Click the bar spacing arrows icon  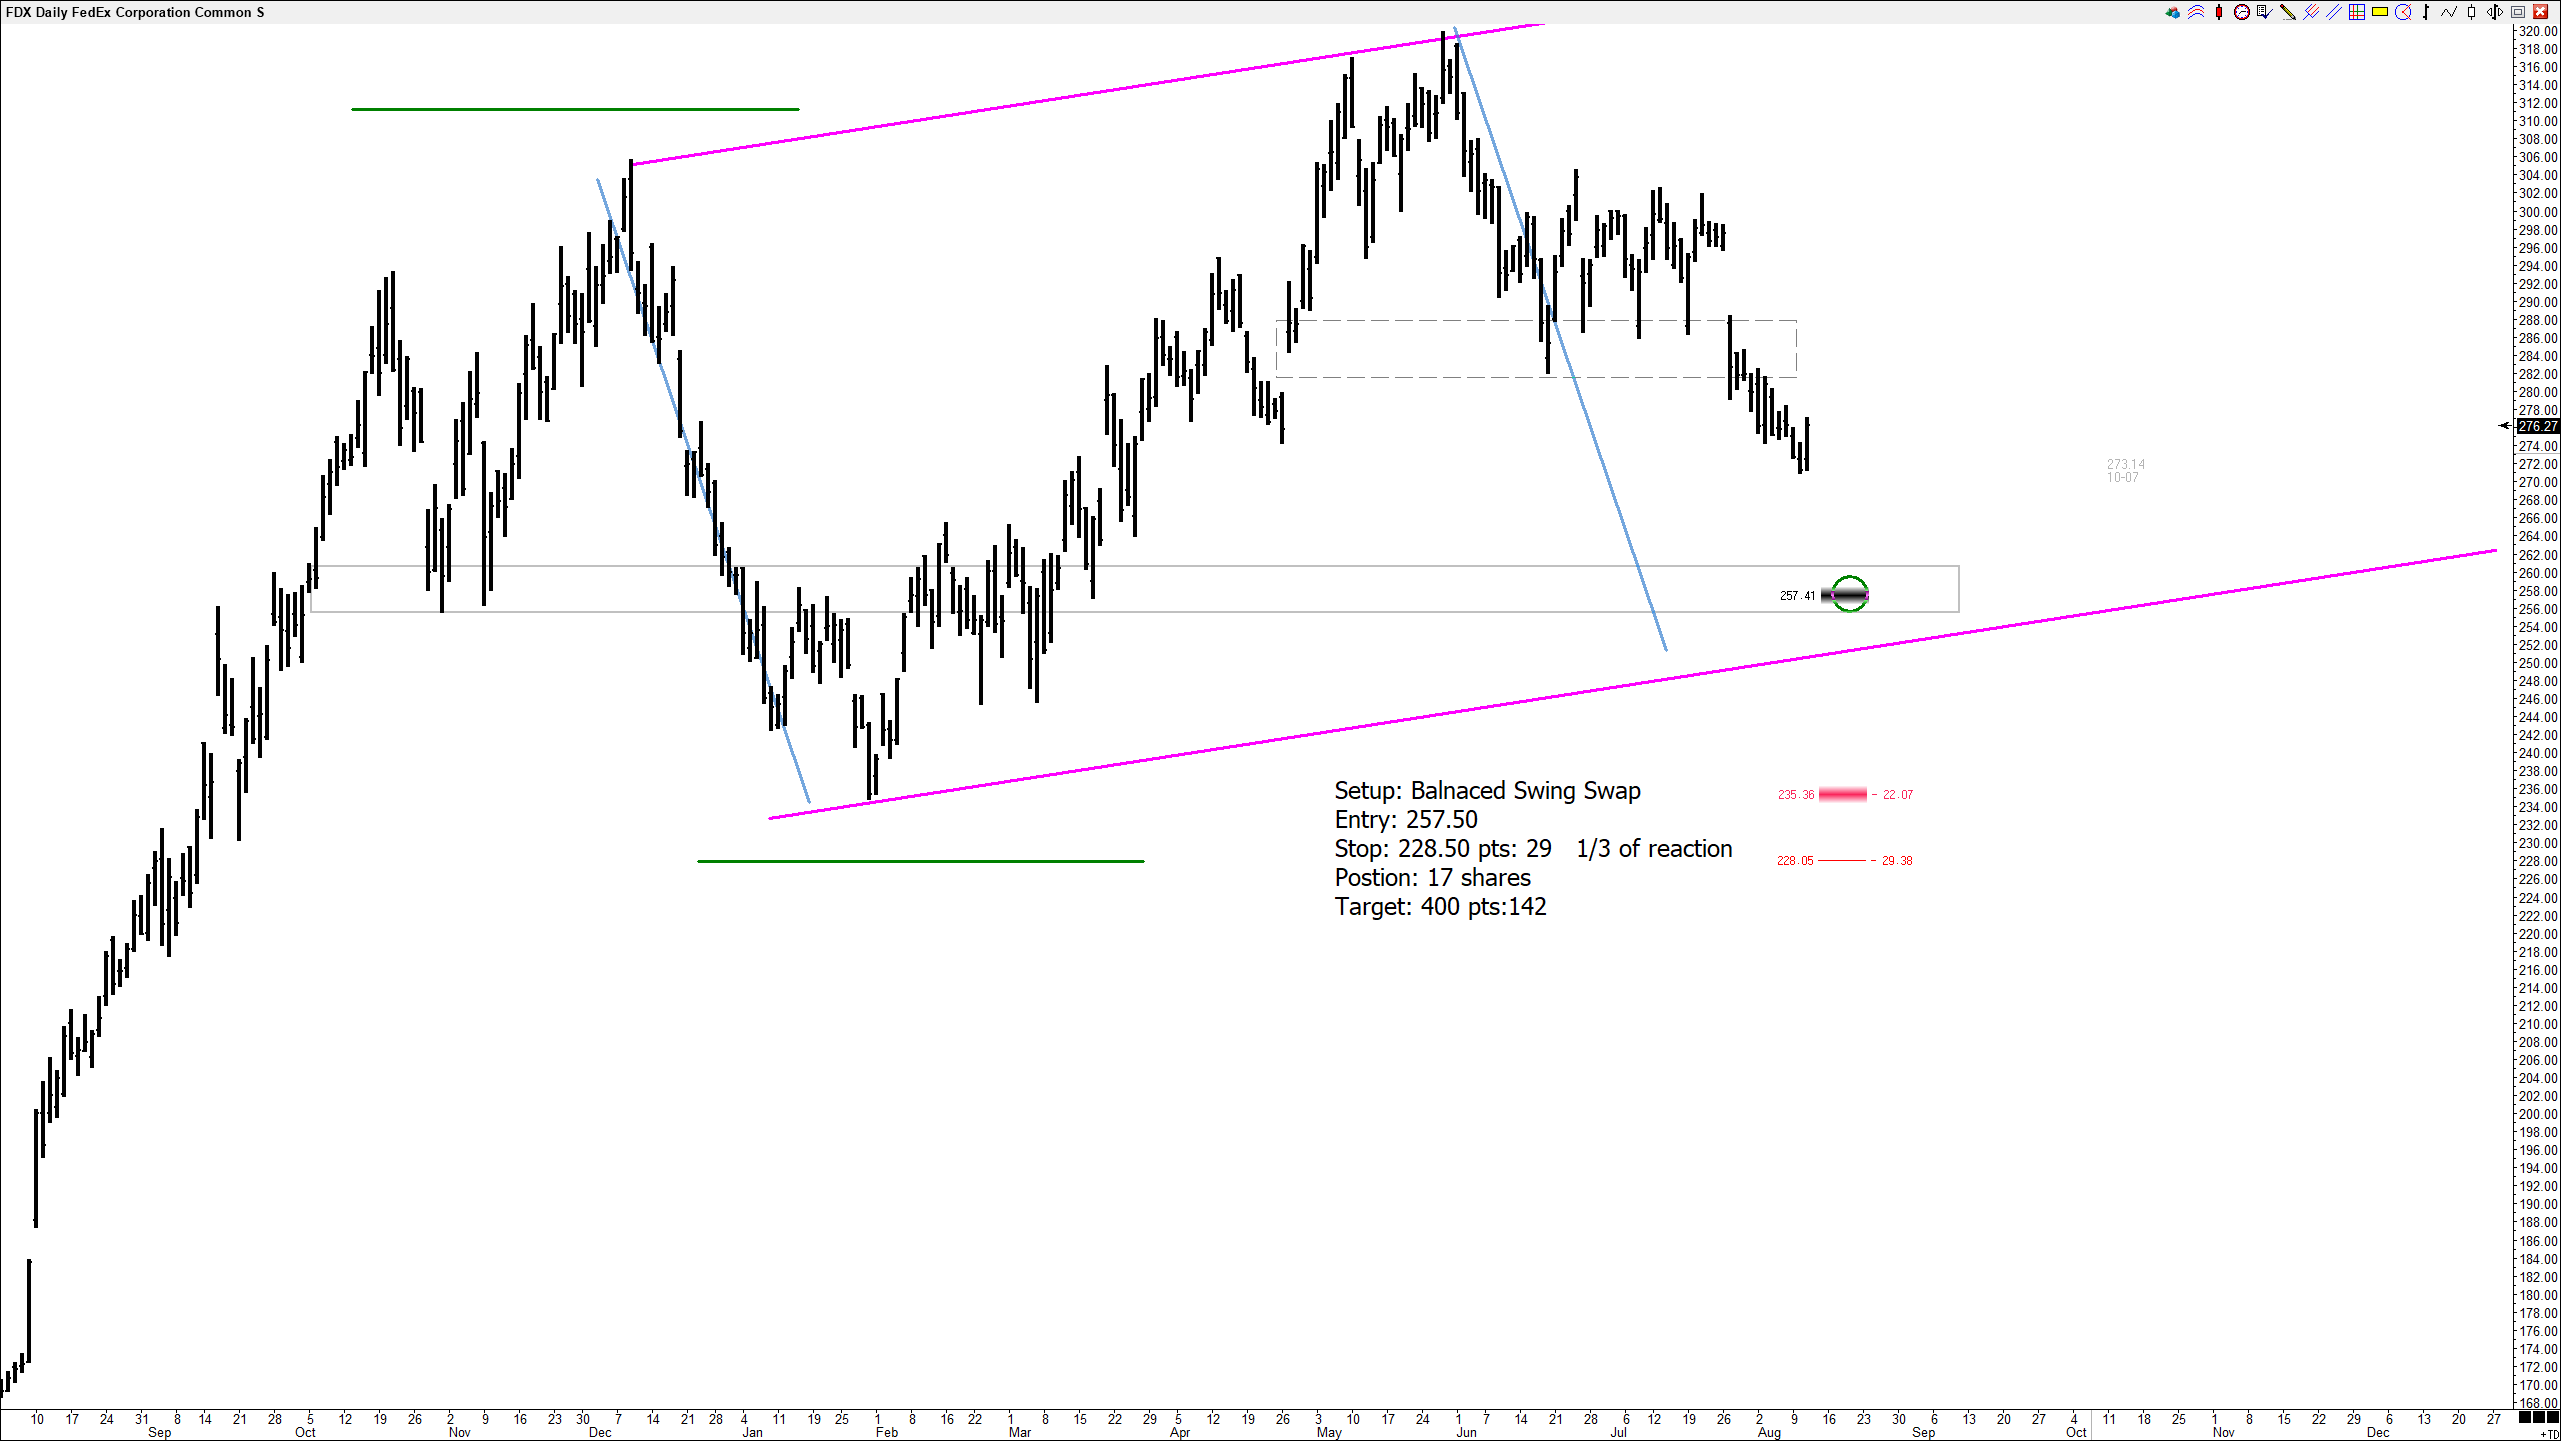2494,12
